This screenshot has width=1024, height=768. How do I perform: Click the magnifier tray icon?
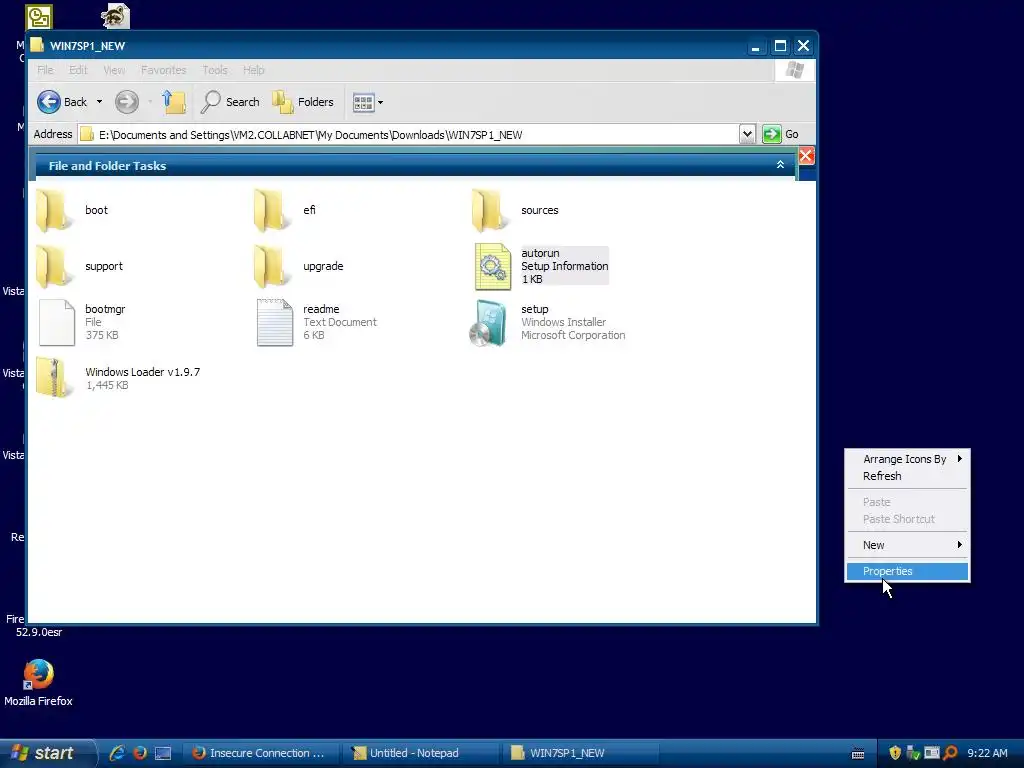[x=950, y=753]
